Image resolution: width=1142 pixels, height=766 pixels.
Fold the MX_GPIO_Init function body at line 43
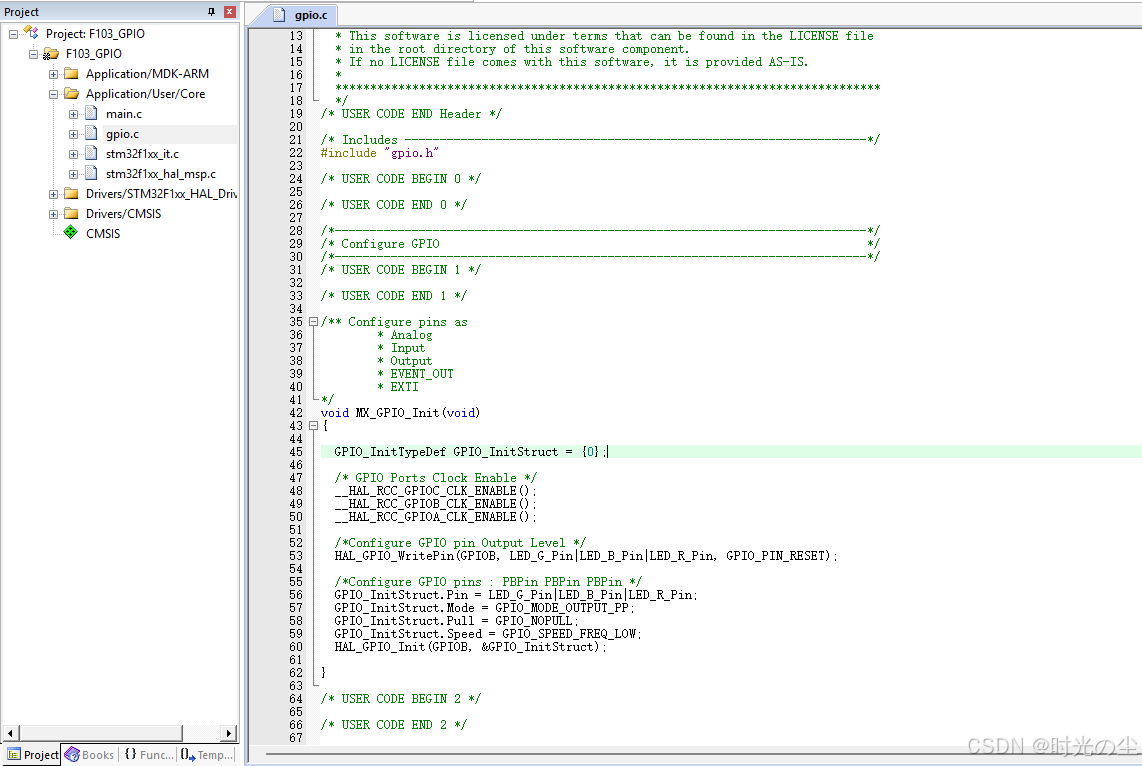point(313,425)
